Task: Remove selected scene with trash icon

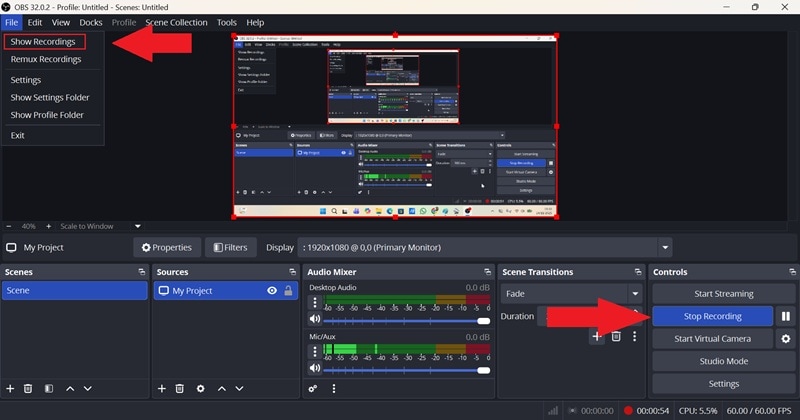Action: tap(28, 388)
